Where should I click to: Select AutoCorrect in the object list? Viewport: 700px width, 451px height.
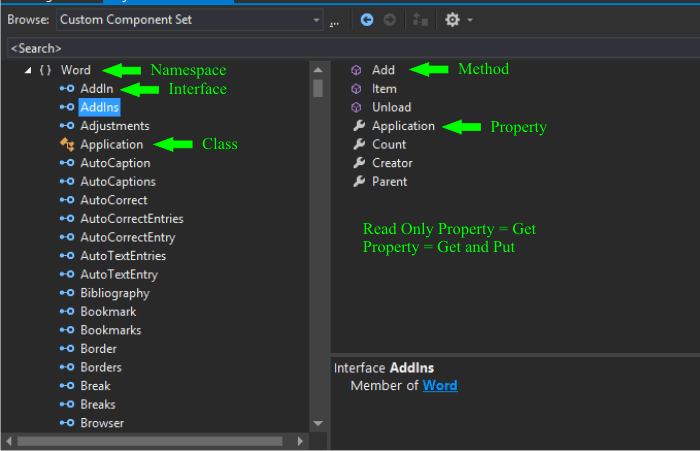point(114,200)
